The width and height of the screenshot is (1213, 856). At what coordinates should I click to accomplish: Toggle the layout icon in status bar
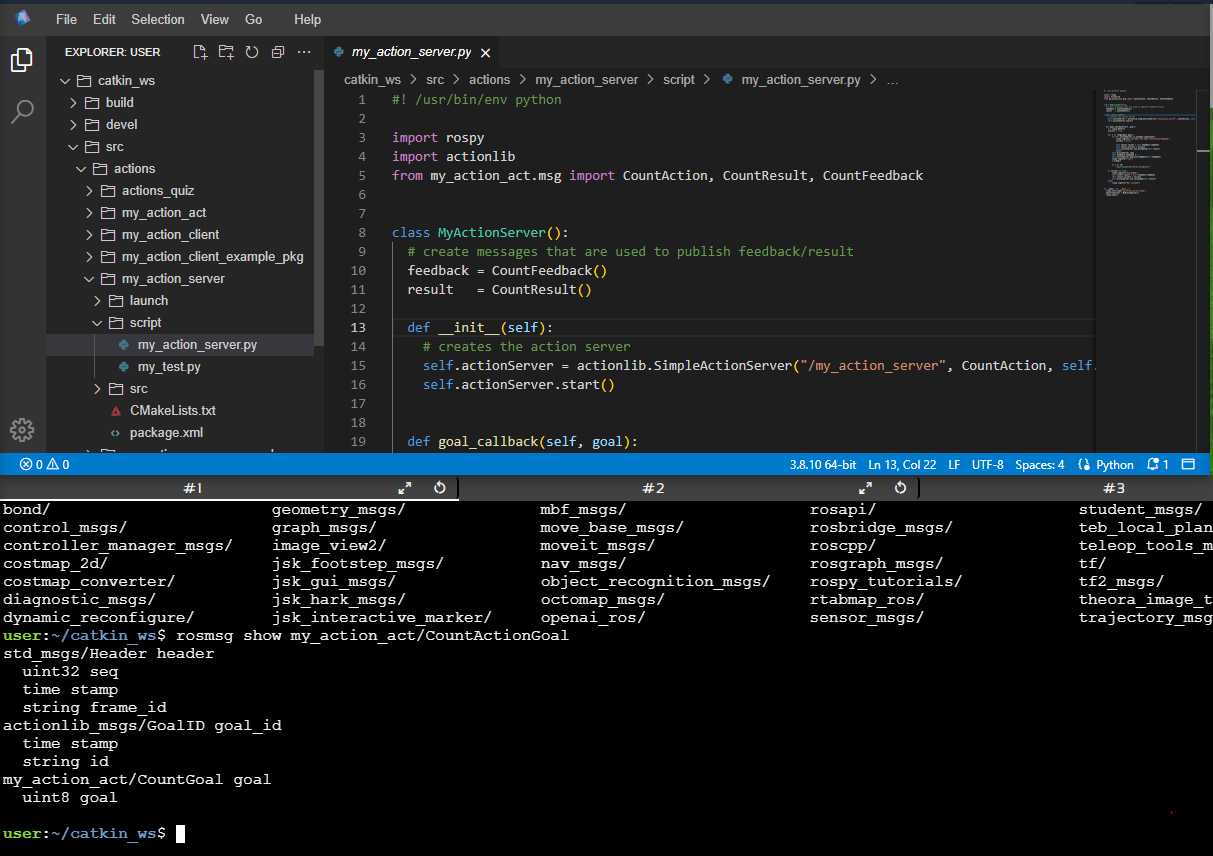(1188, 465)
